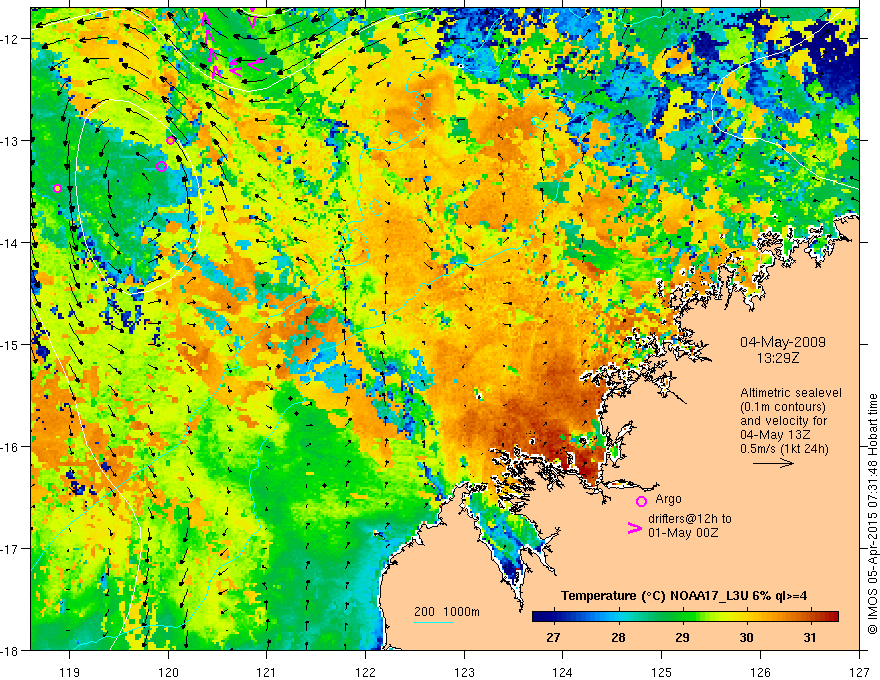Click the longitude axis label 121
The width and height of the screenshot is (880, 680).
(x=267, y=672)
